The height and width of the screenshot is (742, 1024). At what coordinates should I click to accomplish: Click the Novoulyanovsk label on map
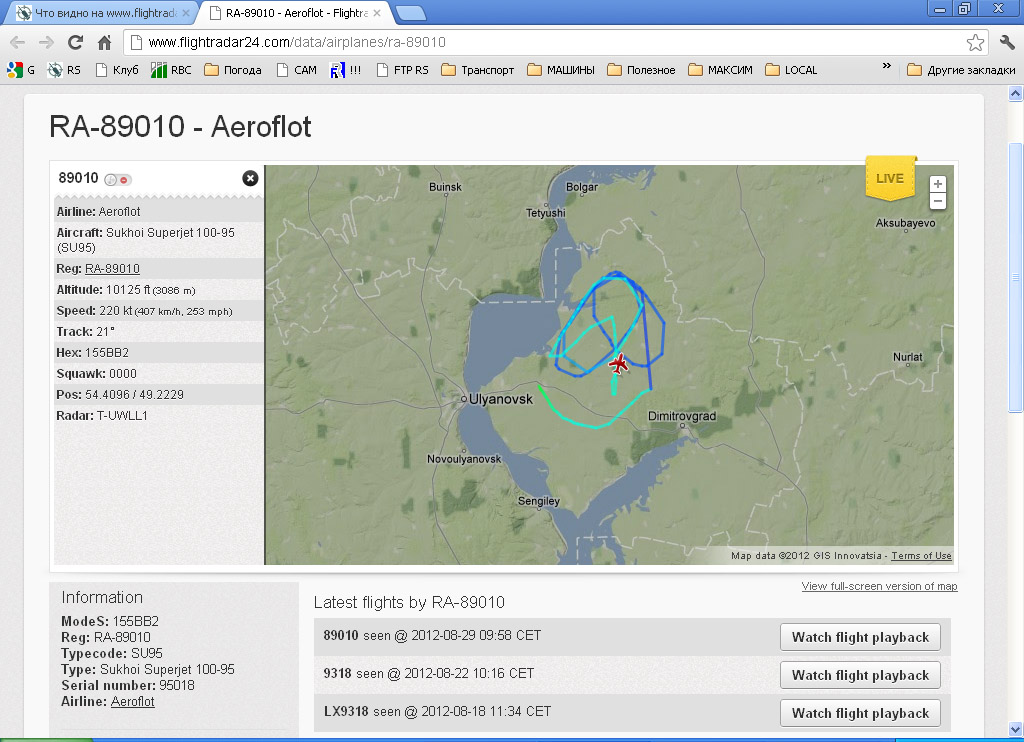464,459
